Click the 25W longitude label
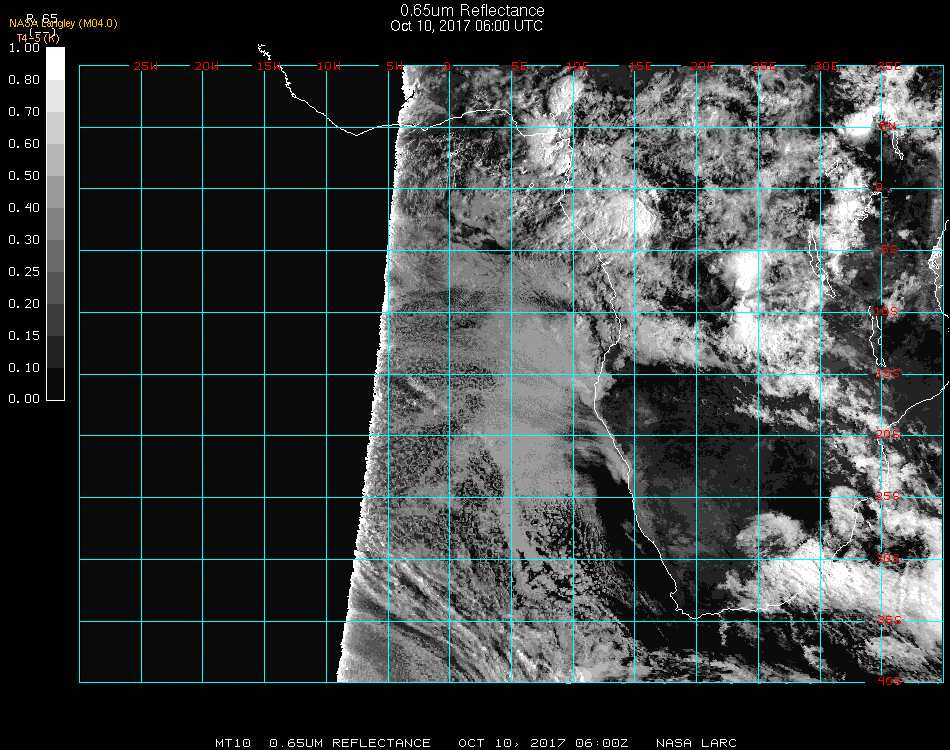 (x=146, y=66)
